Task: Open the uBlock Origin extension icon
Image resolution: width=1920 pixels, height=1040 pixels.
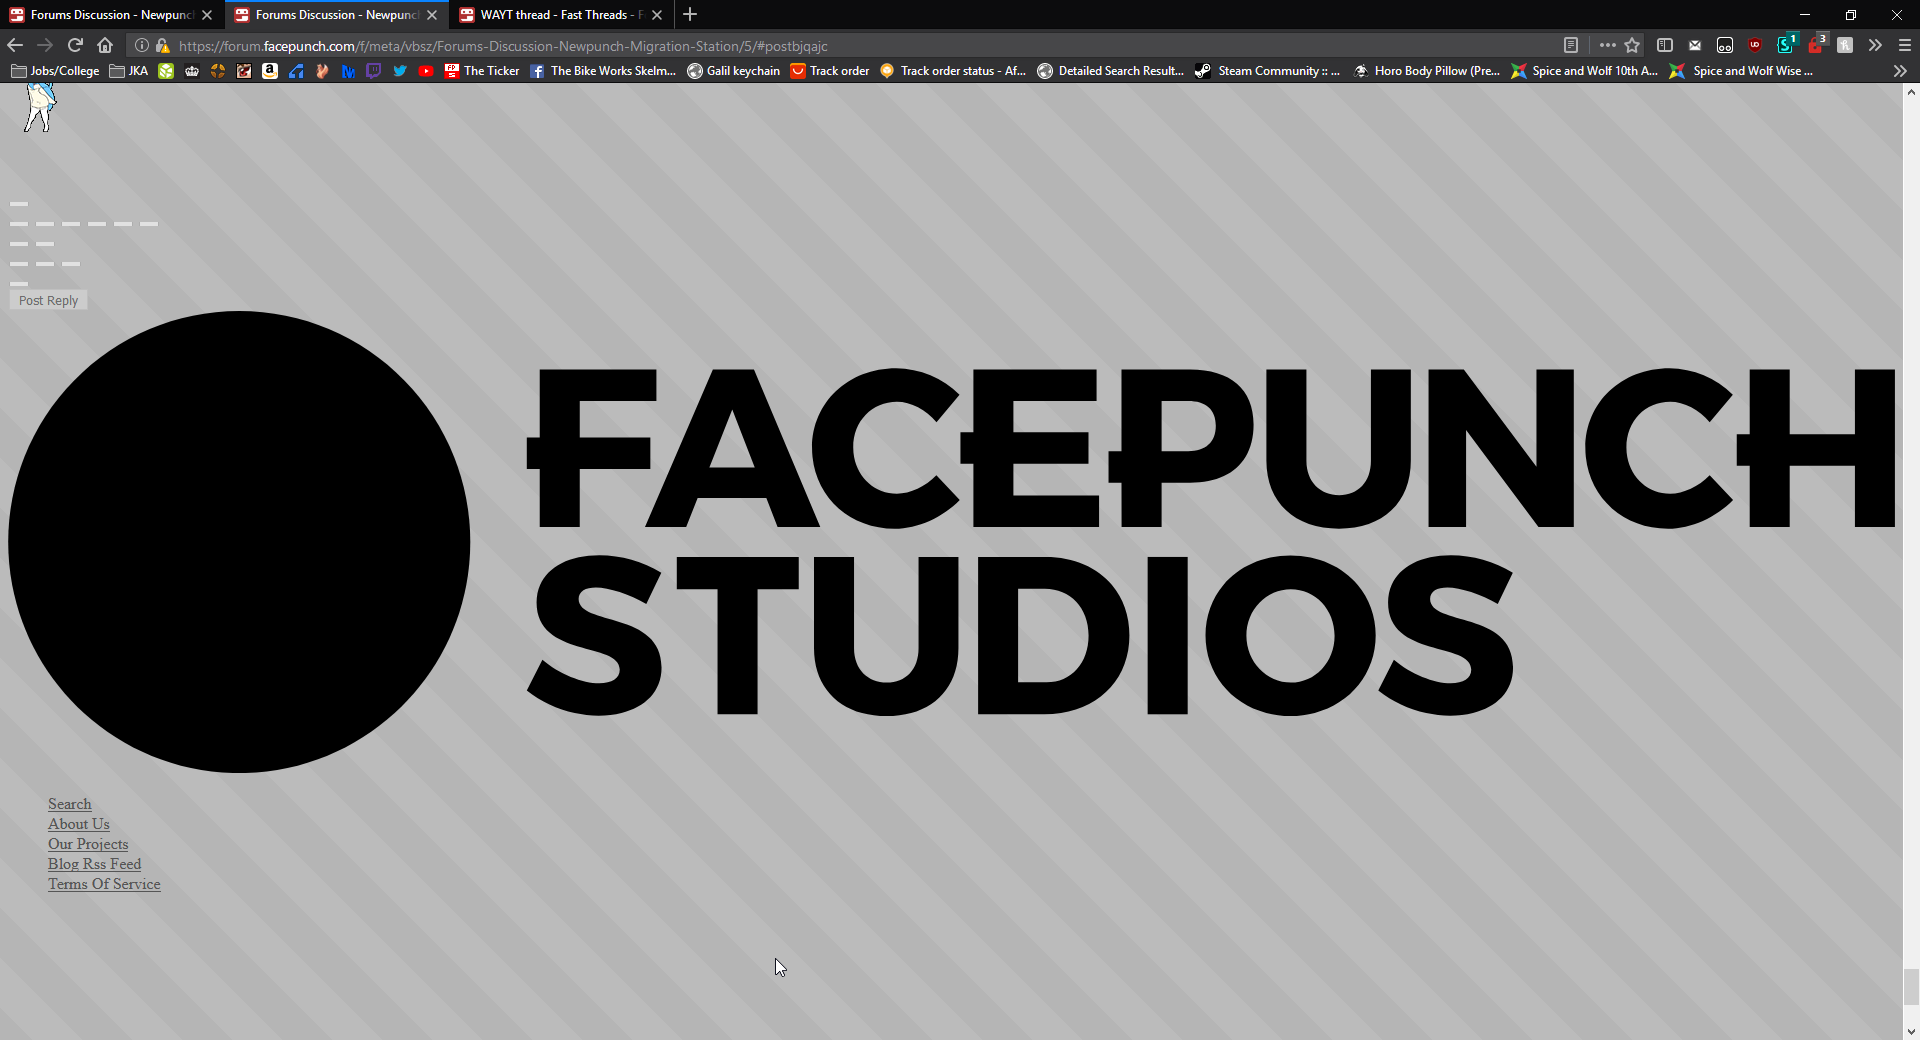Action: (1755, 45)
